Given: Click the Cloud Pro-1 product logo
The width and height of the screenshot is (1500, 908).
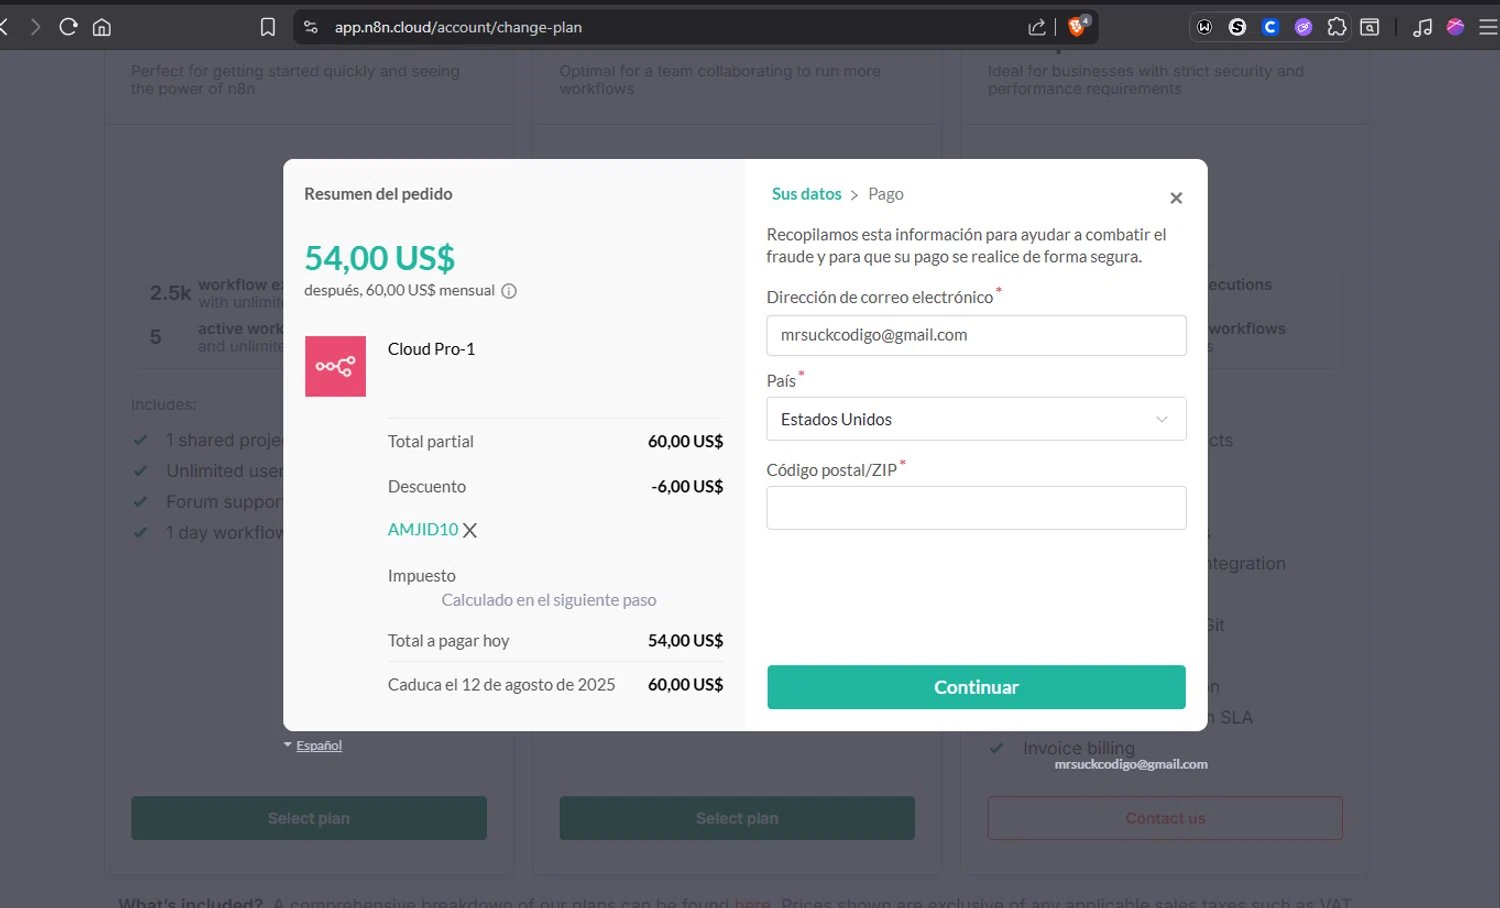Looking at the screenshot, I should click(335, 366).
